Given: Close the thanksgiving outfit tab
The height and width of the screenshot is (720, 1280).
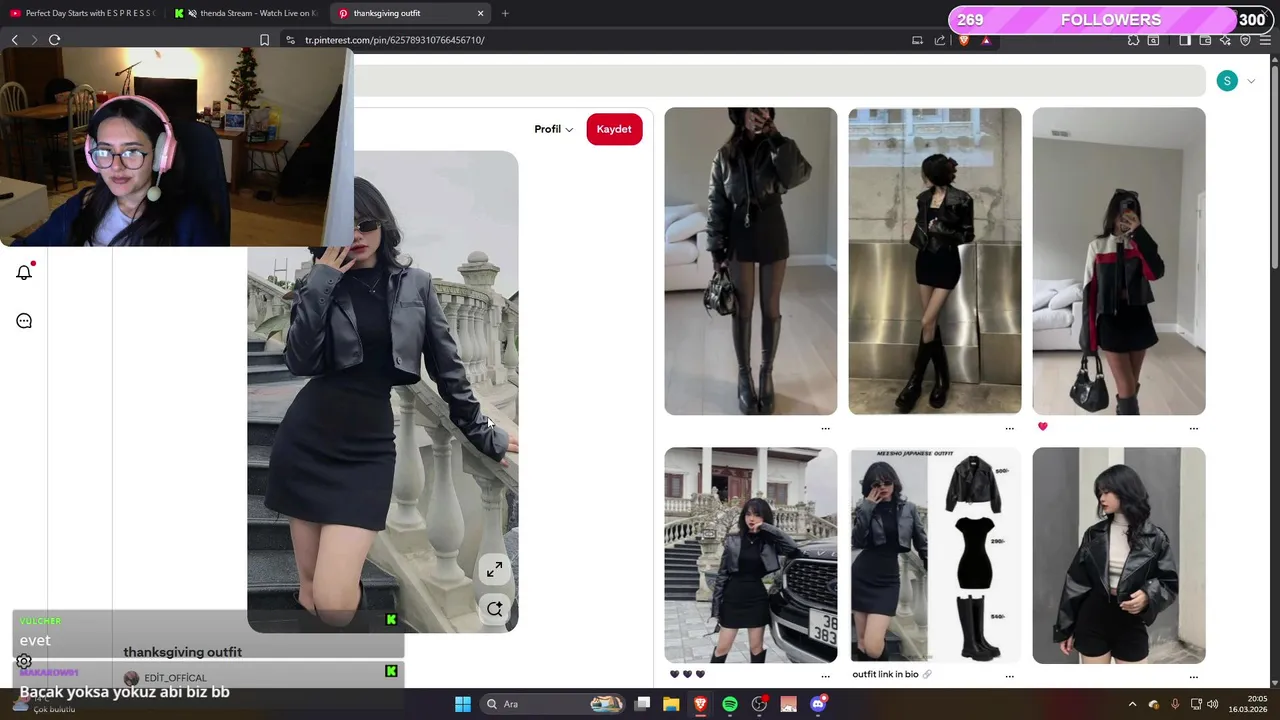Looking at the screenshot, I should click(x=480, y=13).
